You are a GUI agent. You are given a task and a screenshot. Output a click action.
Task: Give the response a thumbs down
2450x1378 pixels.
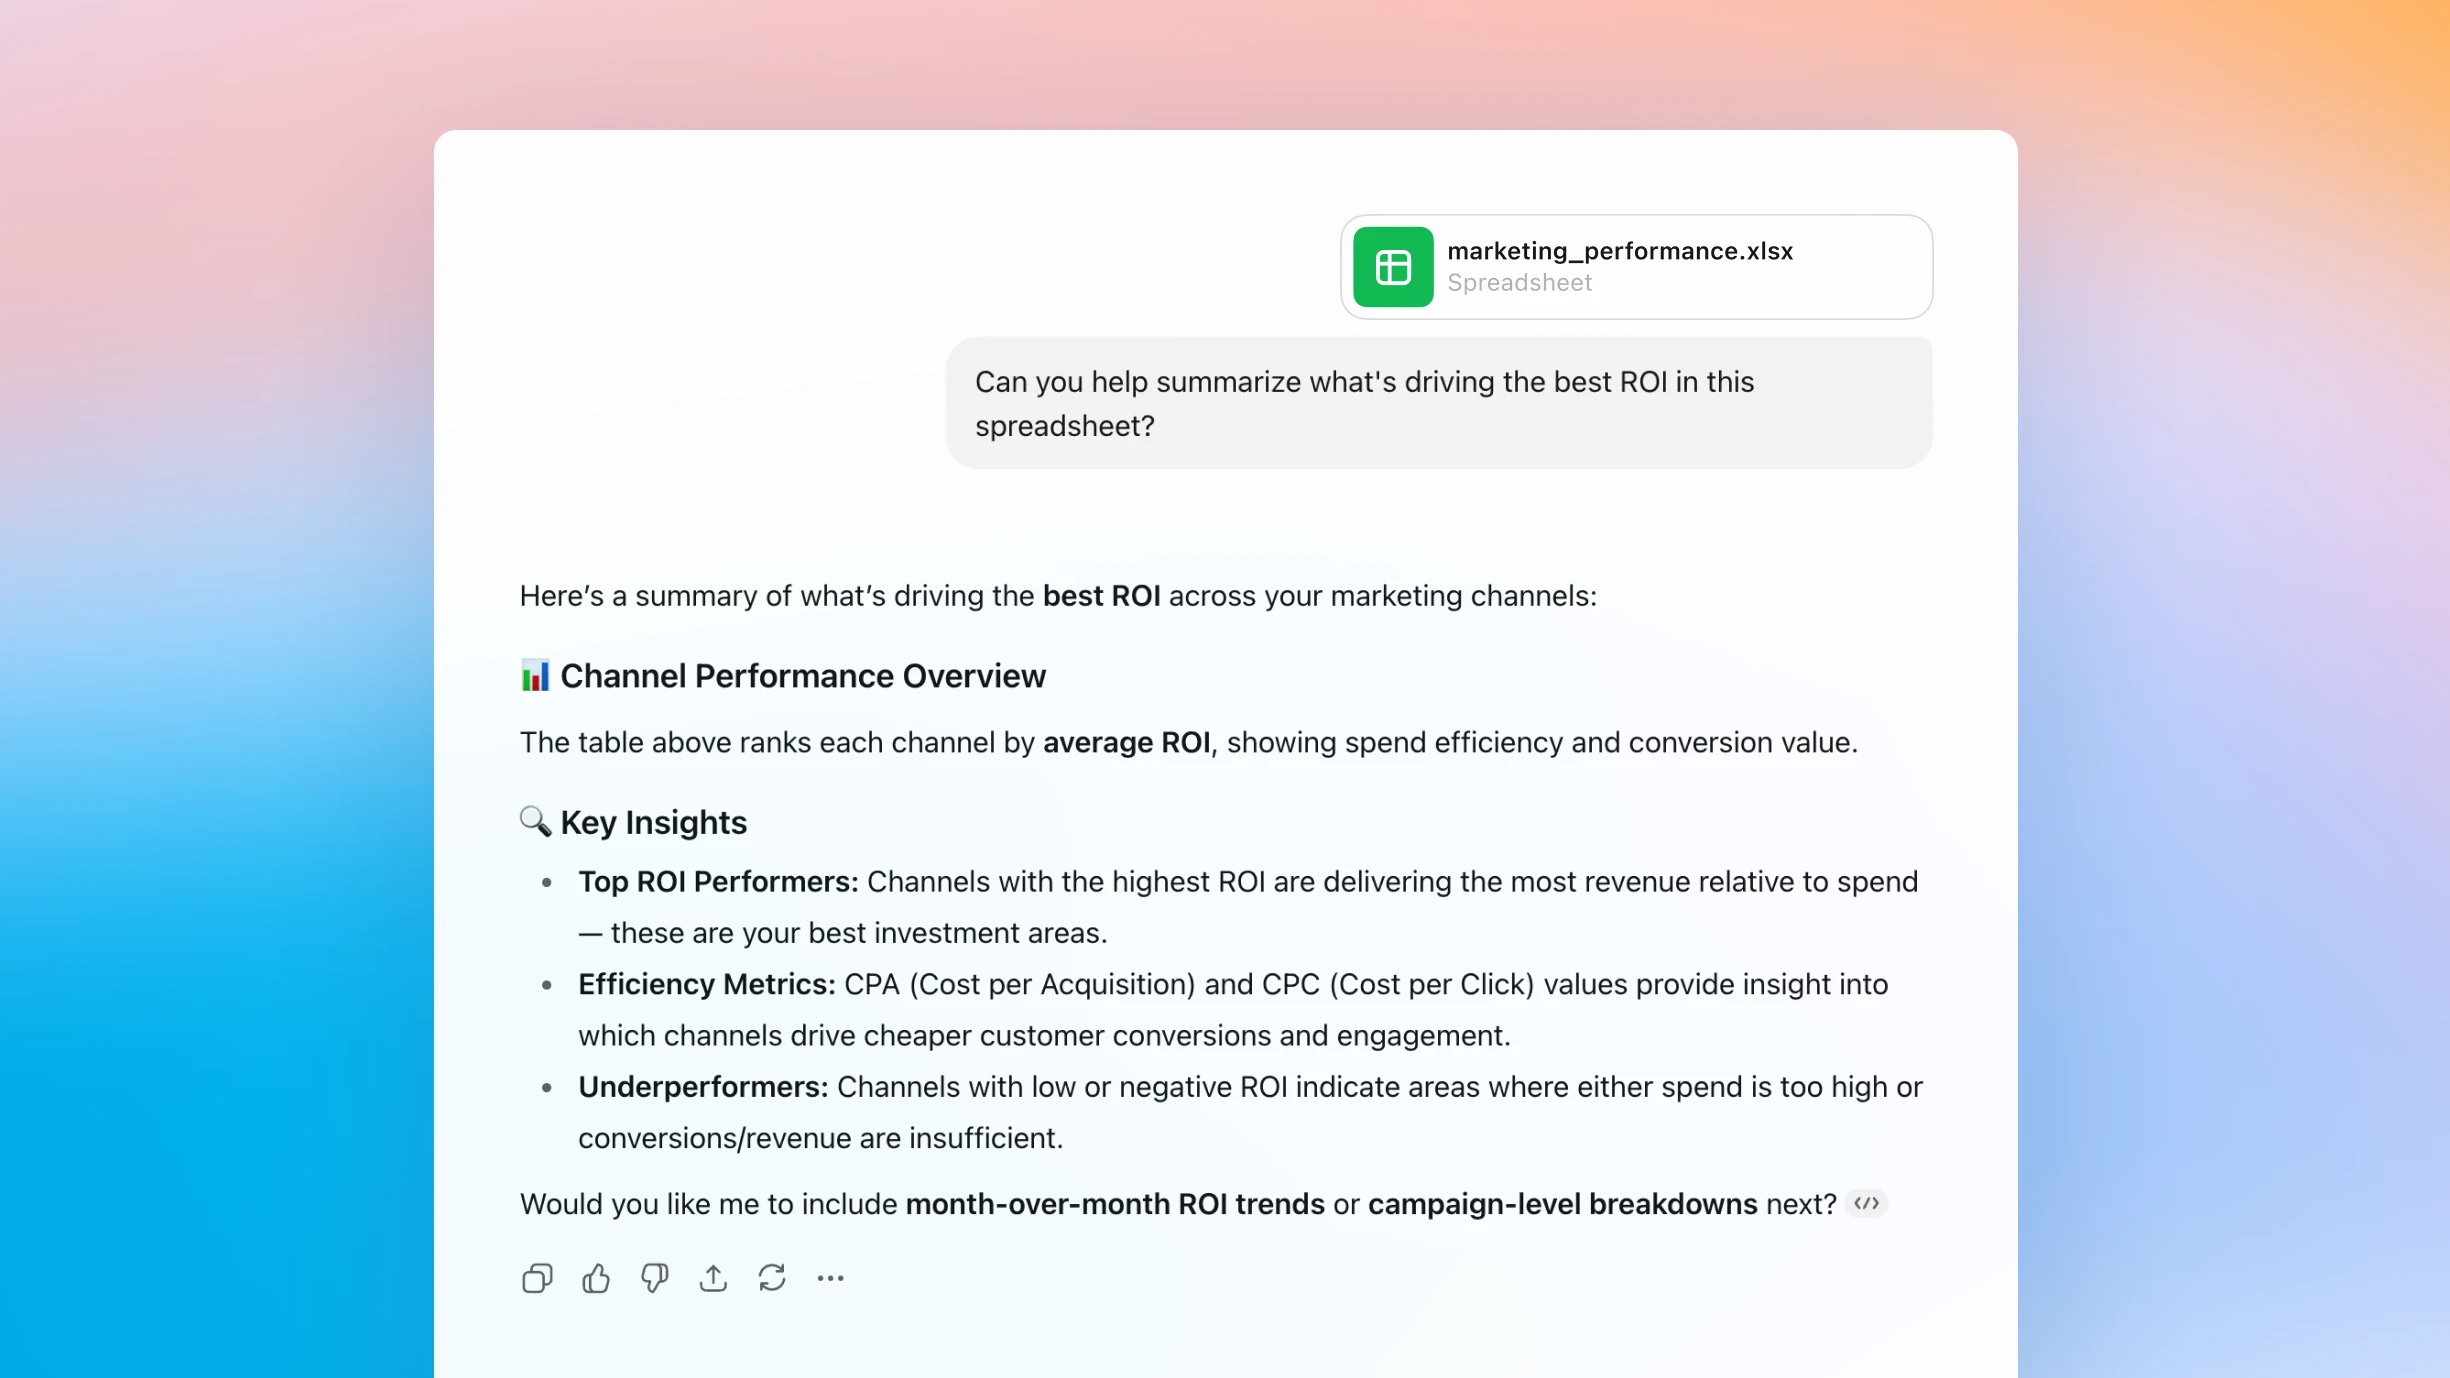[655, 1277]
